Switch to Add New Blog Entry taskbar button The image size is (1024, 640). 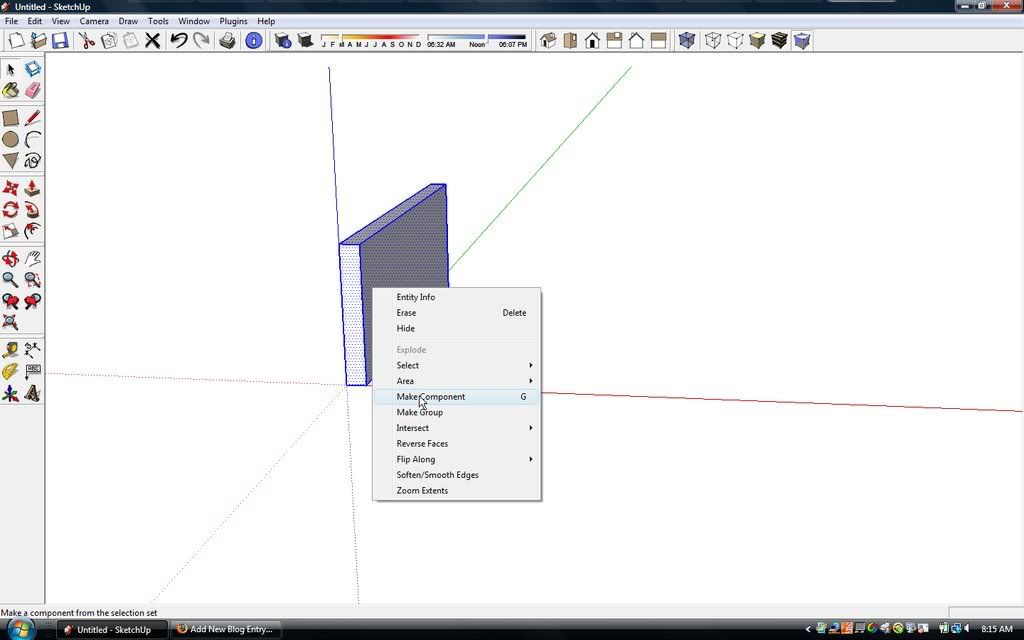pos(226,630)
